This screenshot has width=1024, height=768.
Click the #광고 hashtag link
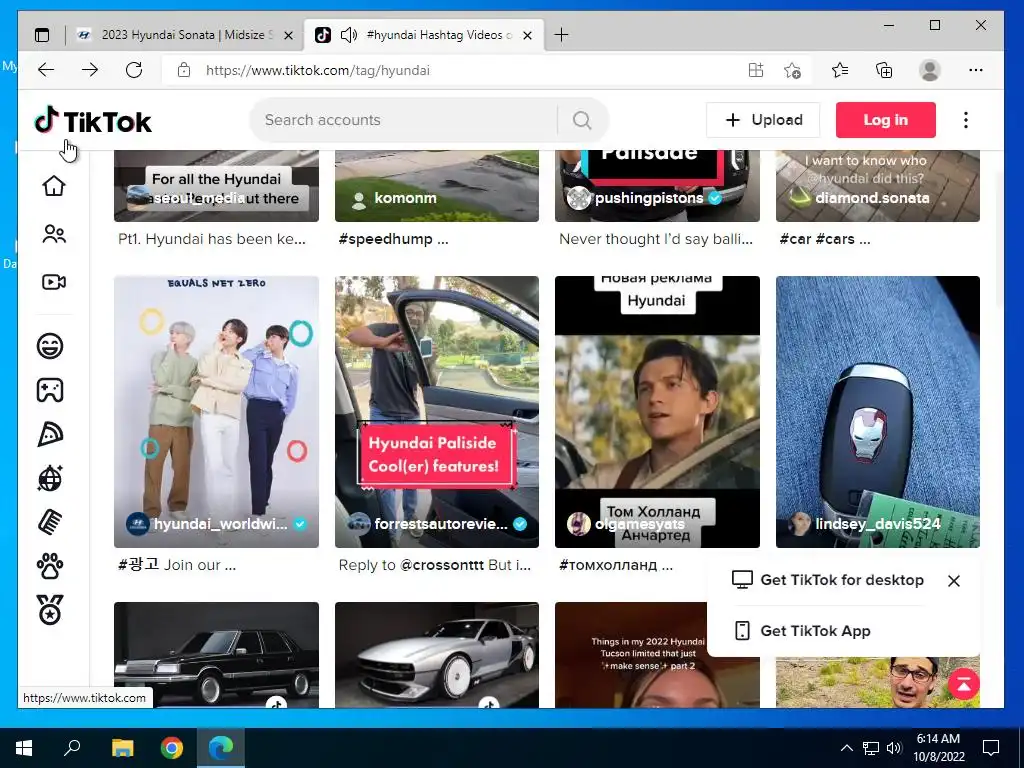(138, 565)
